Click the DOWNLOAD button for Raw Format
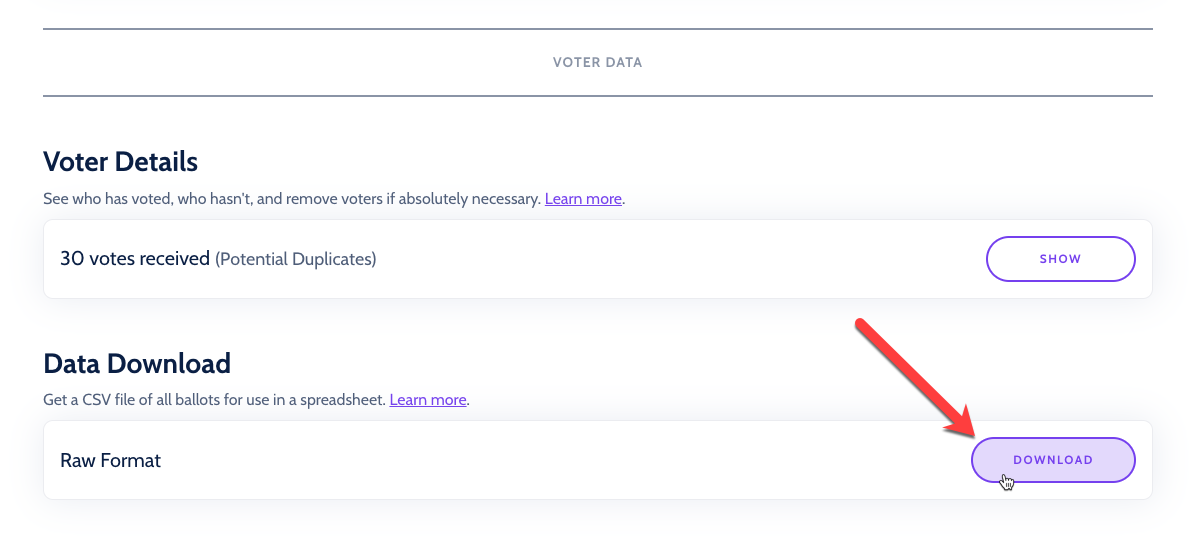This screenshot has height=541, width=1201. [x=1053, y=460]
